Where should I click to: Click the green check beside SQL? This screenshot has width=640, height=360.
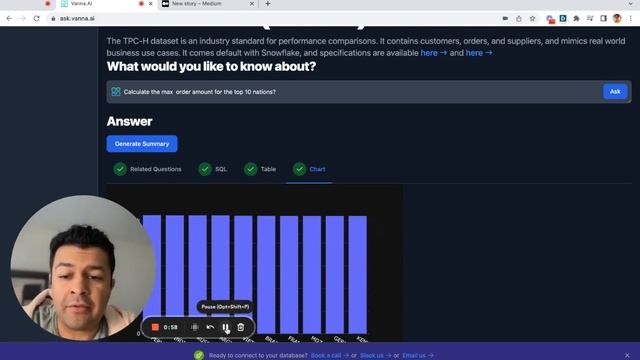pyautogui.click(x=205, y=169)
